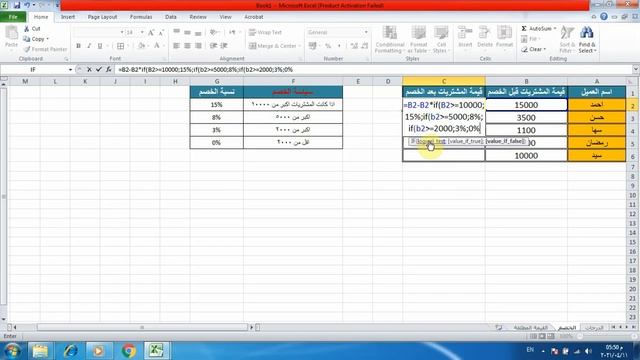Open the Windows Start button
The height and width of the screenshot is (360, 640).
point(12,351)
